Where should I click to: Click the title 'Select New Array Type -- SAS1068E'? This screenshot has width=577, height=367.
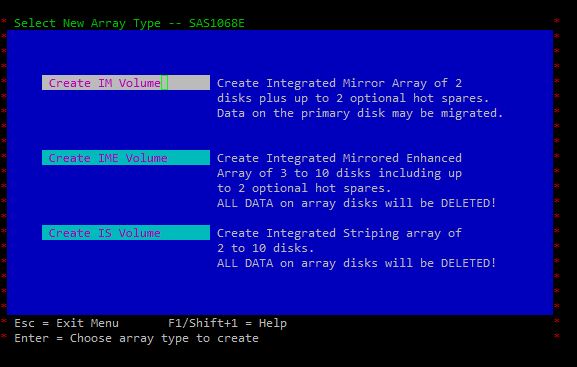tap(129, 23)
